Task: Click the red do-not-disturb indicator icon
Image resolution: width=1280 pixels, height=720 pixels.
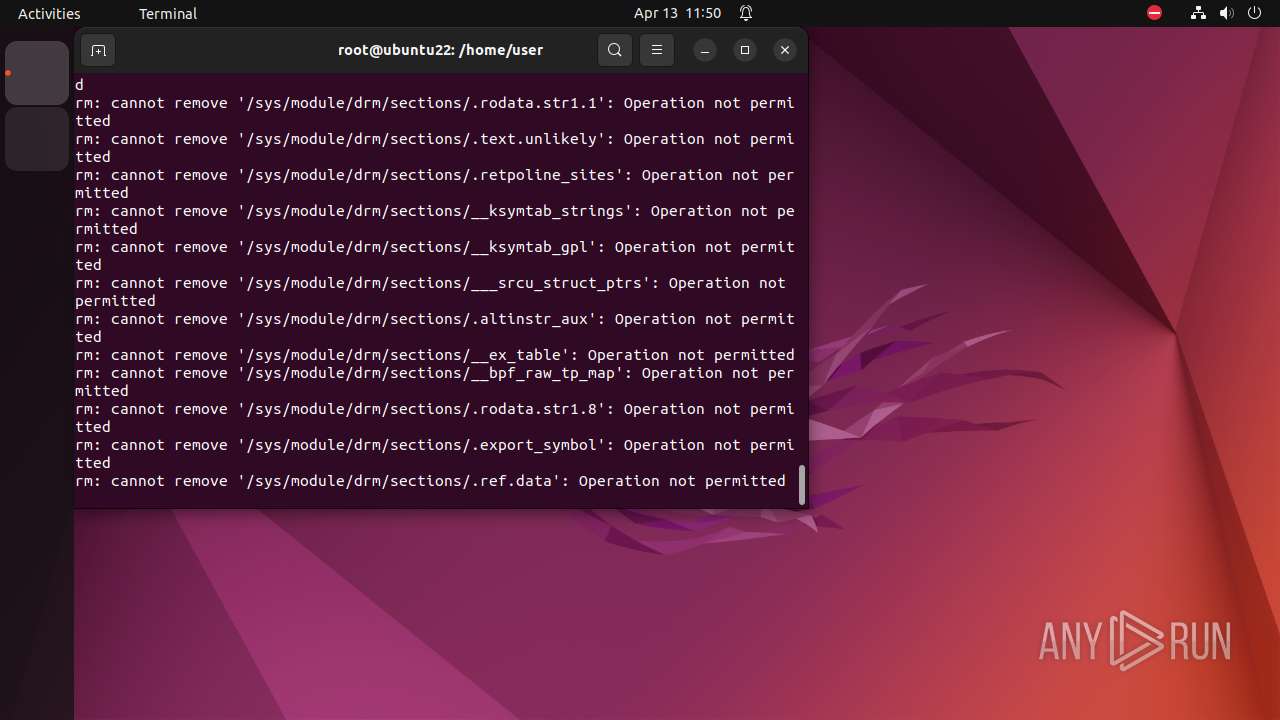Action: tap(1154, 13)
